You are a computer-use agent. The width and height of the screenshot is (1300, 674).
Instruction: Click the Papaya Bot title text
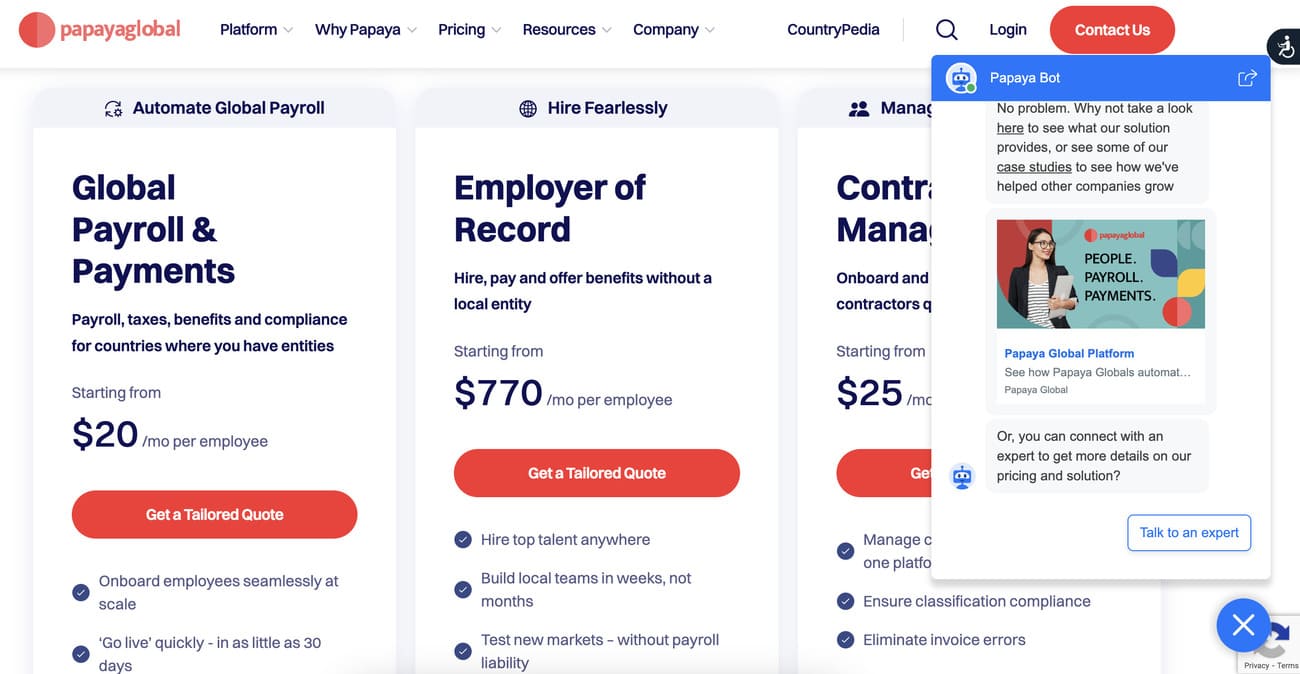[1025, 78]
